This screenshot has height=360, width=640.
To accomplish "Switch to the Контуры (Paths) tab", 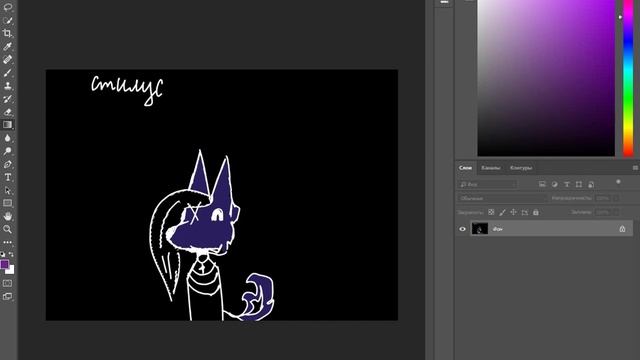I will (521, 168).
